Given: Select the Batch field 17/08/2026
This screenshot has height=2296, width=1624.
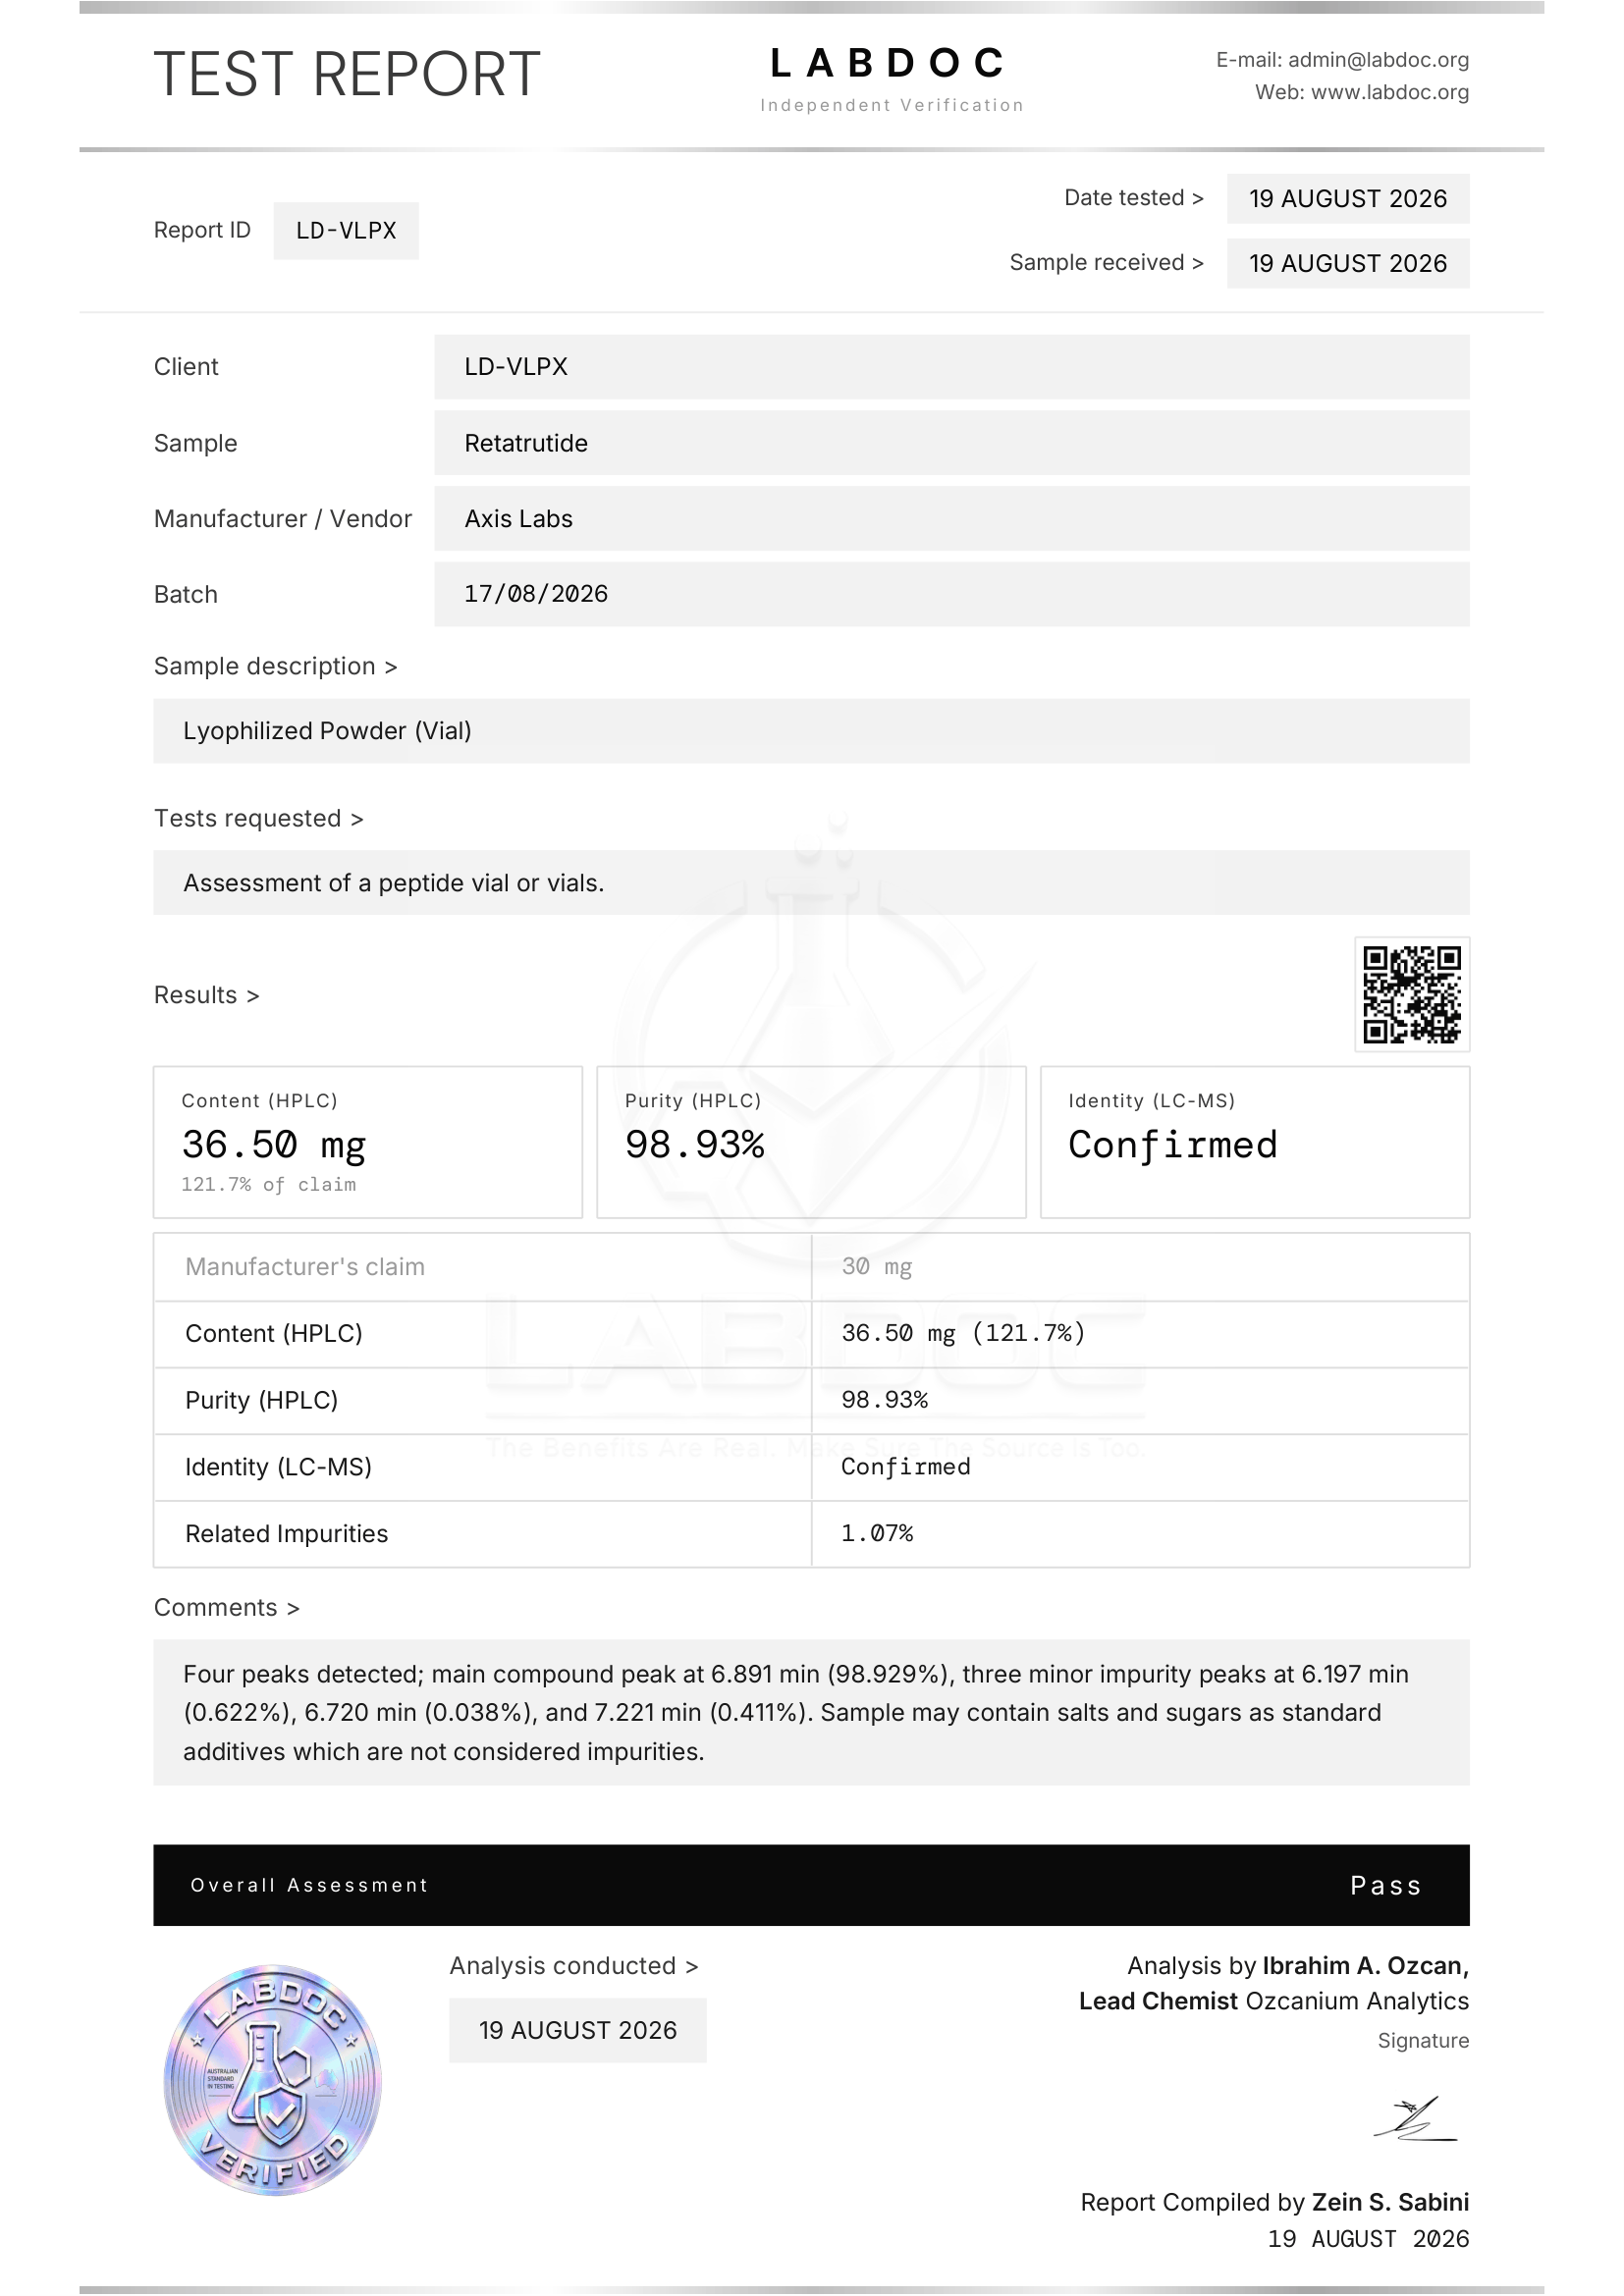Looking at the screenshot, I should [x=951, y=594].
